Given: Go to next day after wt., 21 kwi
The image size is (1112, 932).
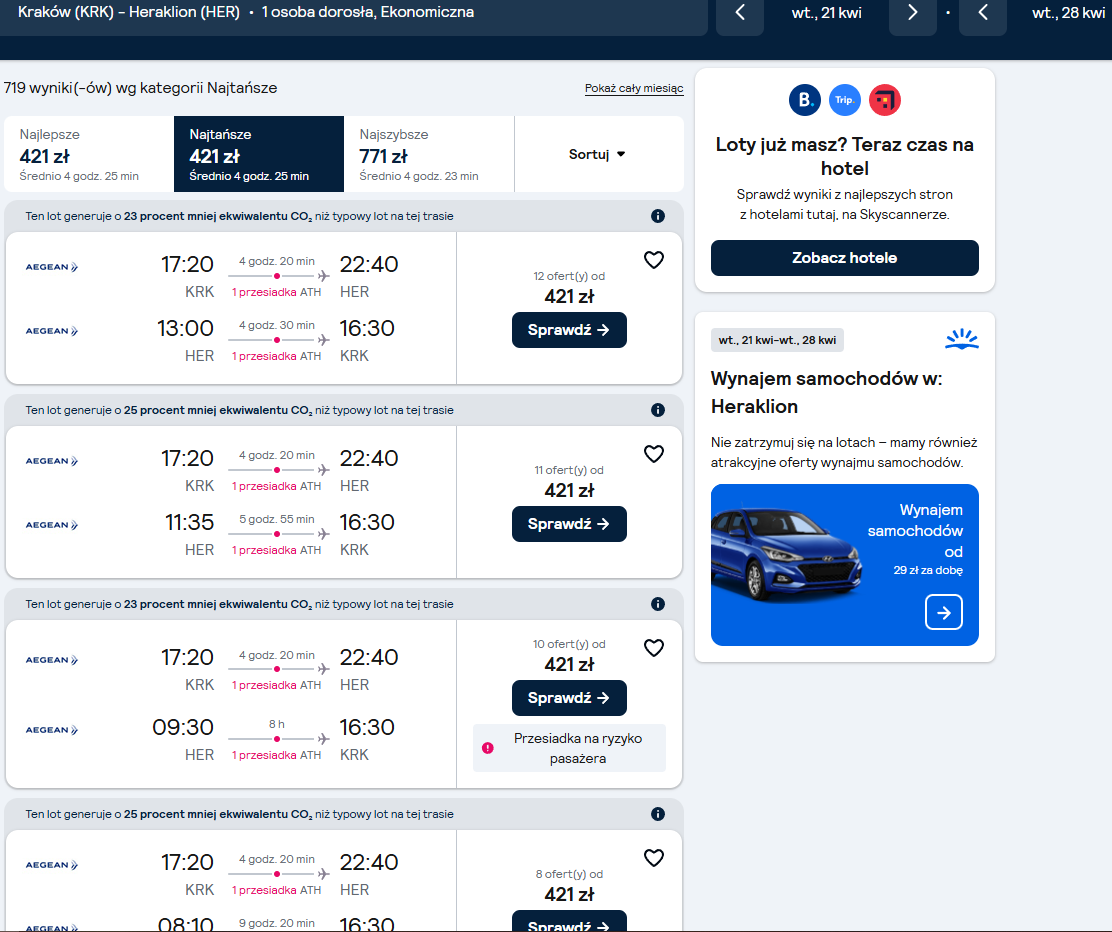Looking at the screenshot, I should [913, 13].
